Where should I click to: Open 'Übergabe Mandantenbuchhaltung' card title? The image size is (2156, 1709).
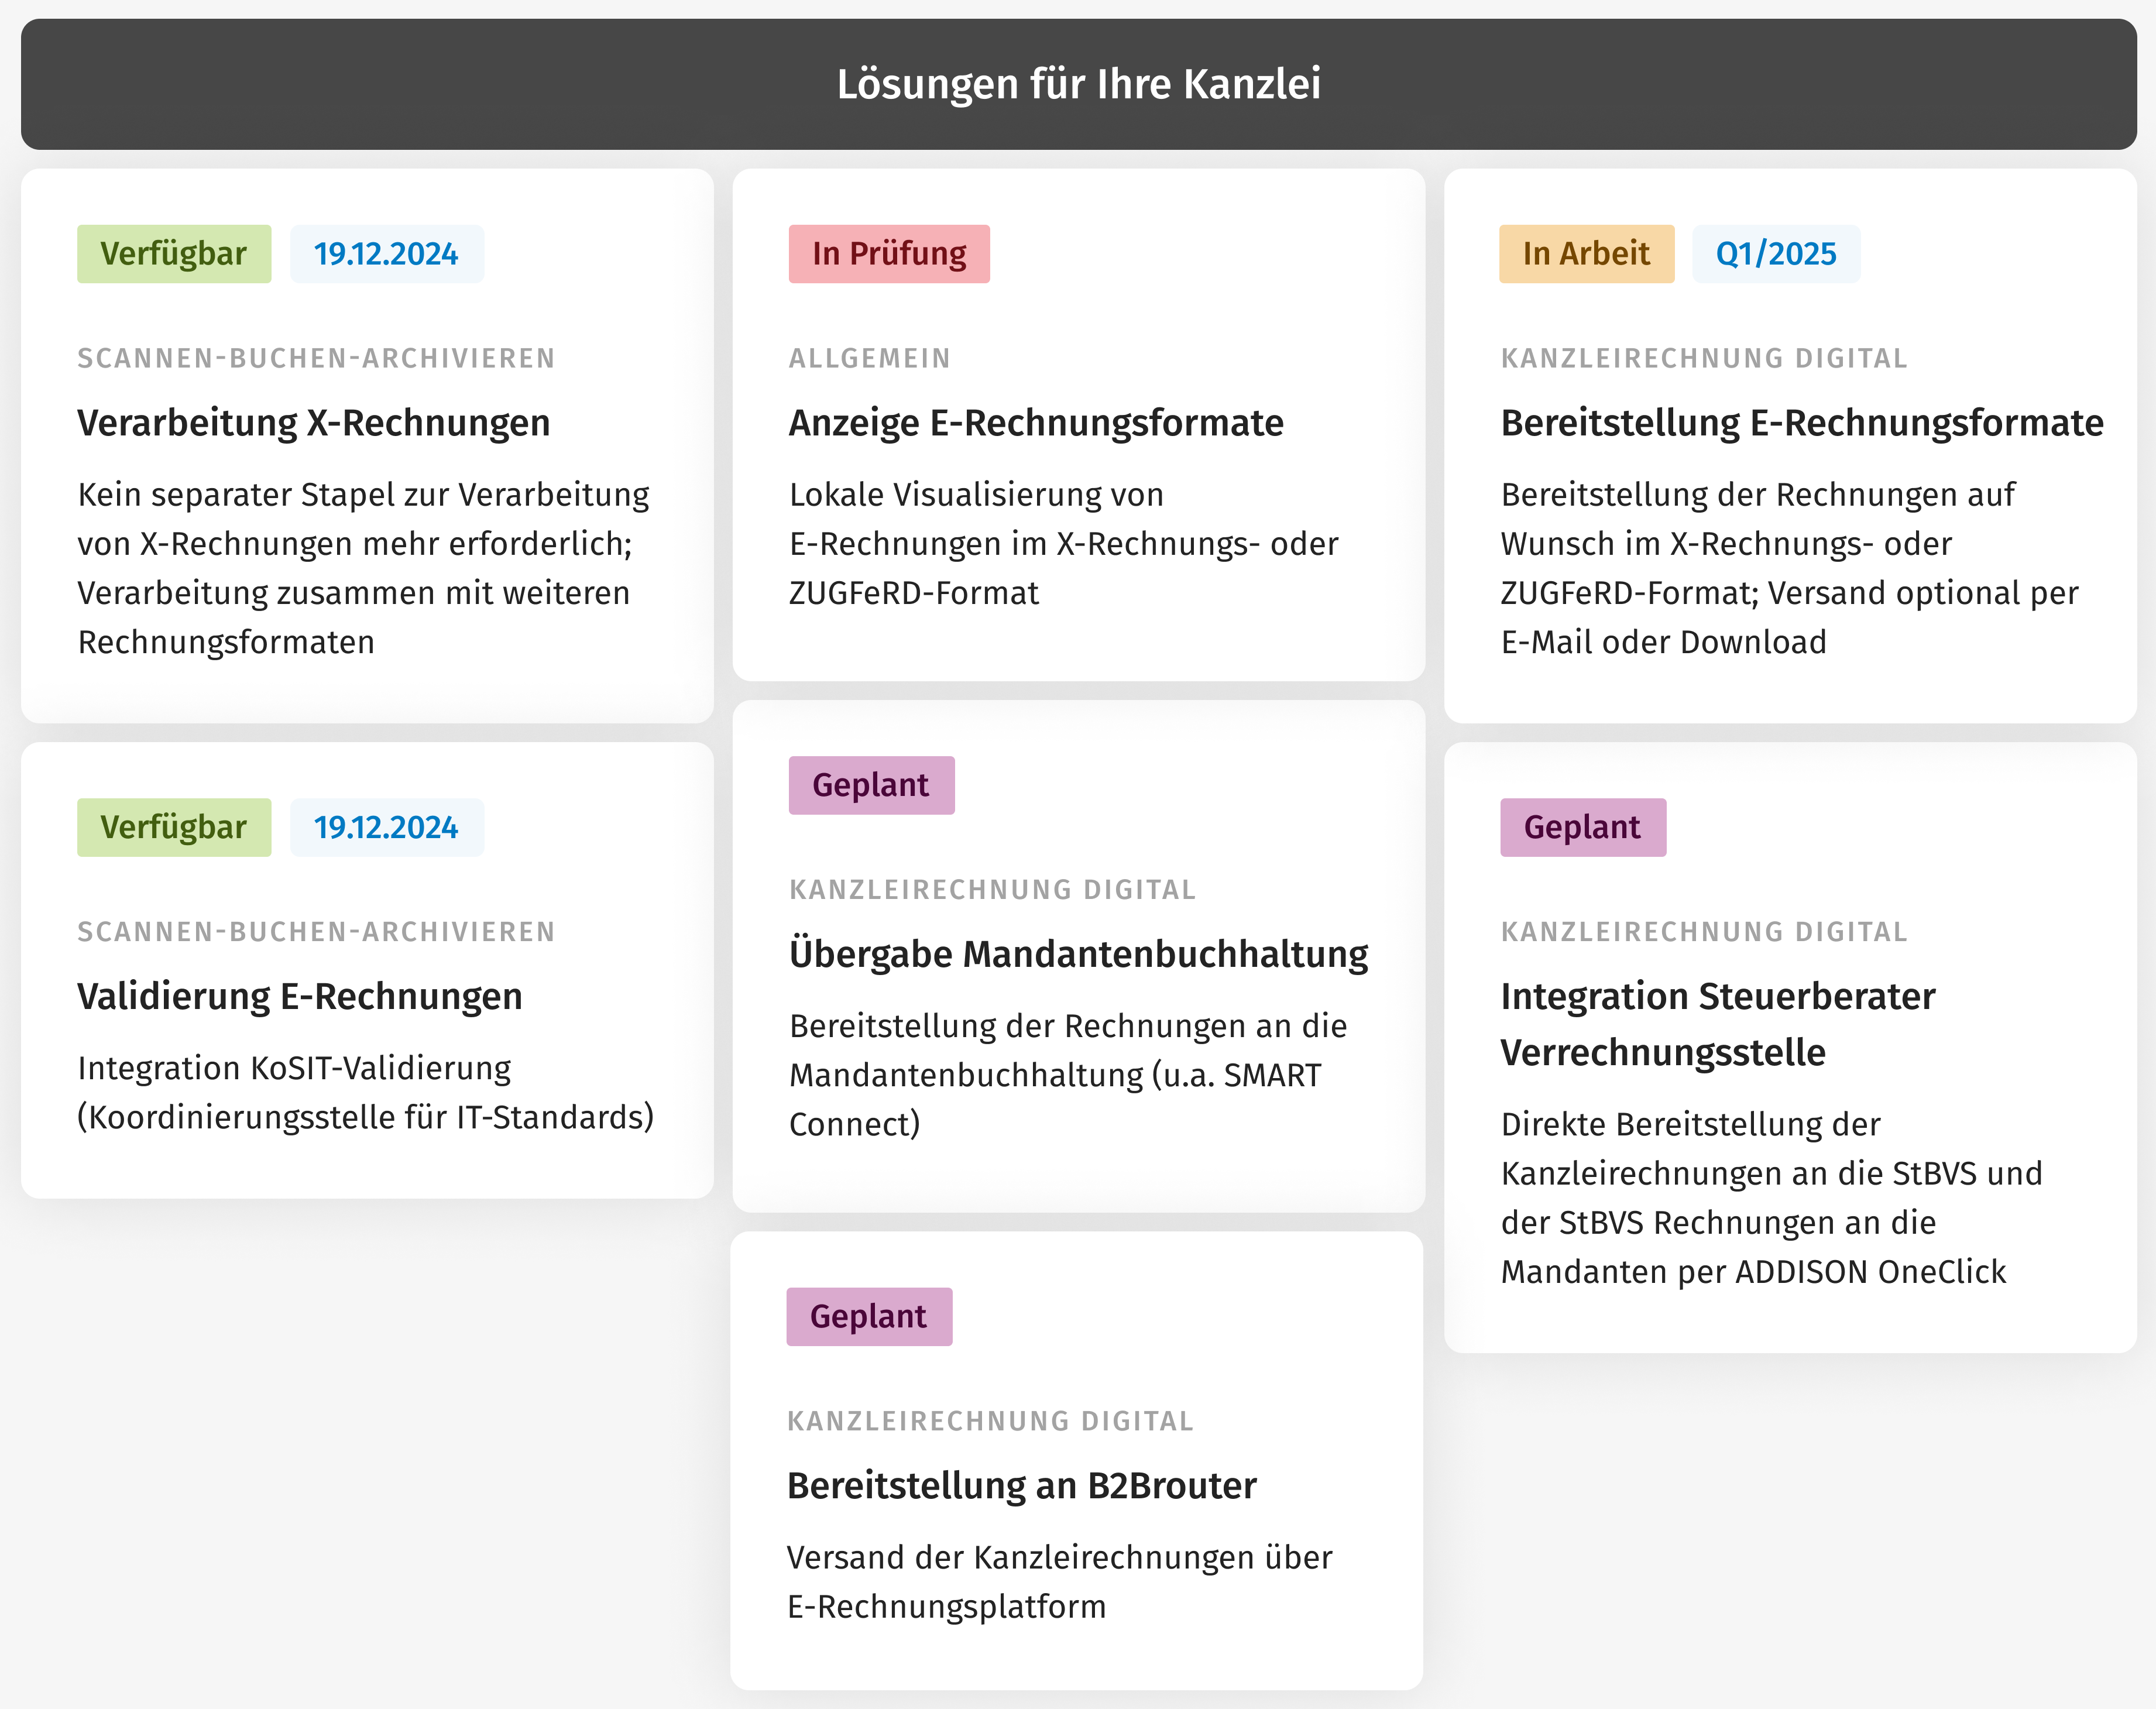[1078, 954]
